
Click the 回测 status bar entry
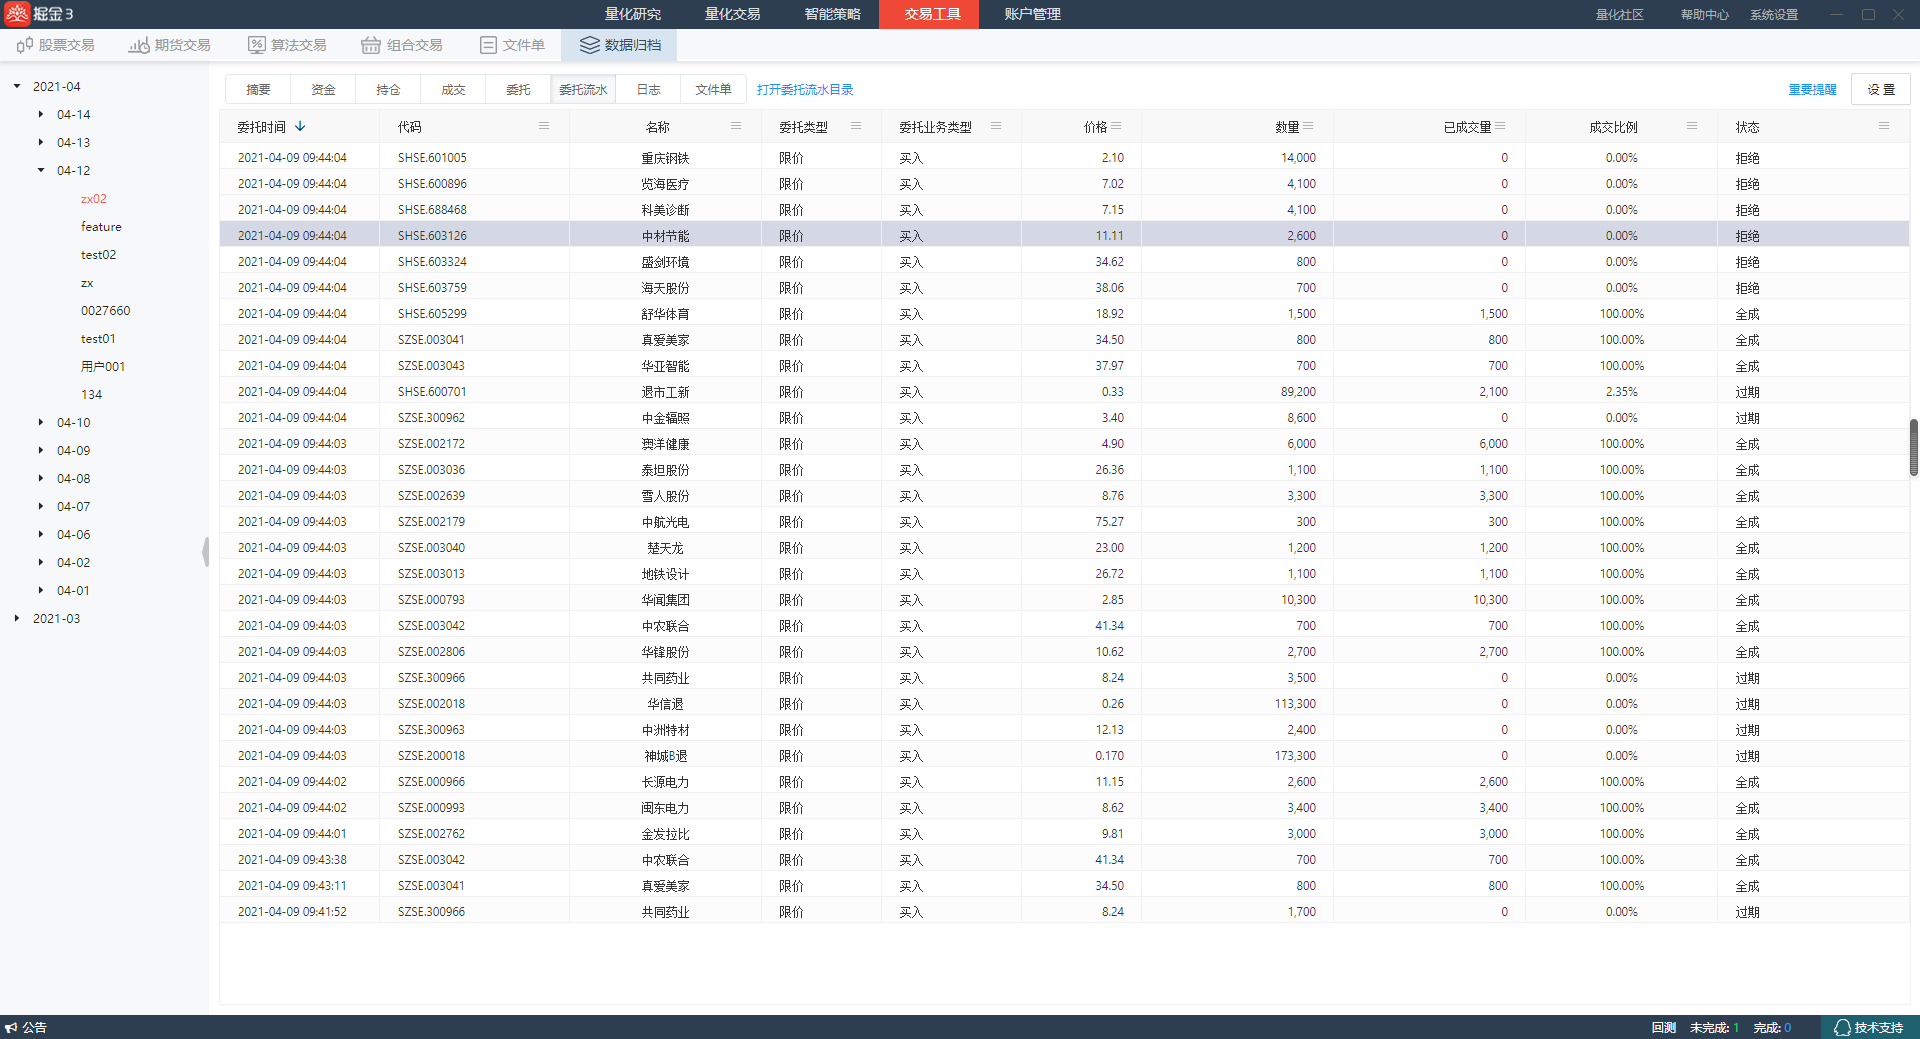[x=1663, y=1028]
